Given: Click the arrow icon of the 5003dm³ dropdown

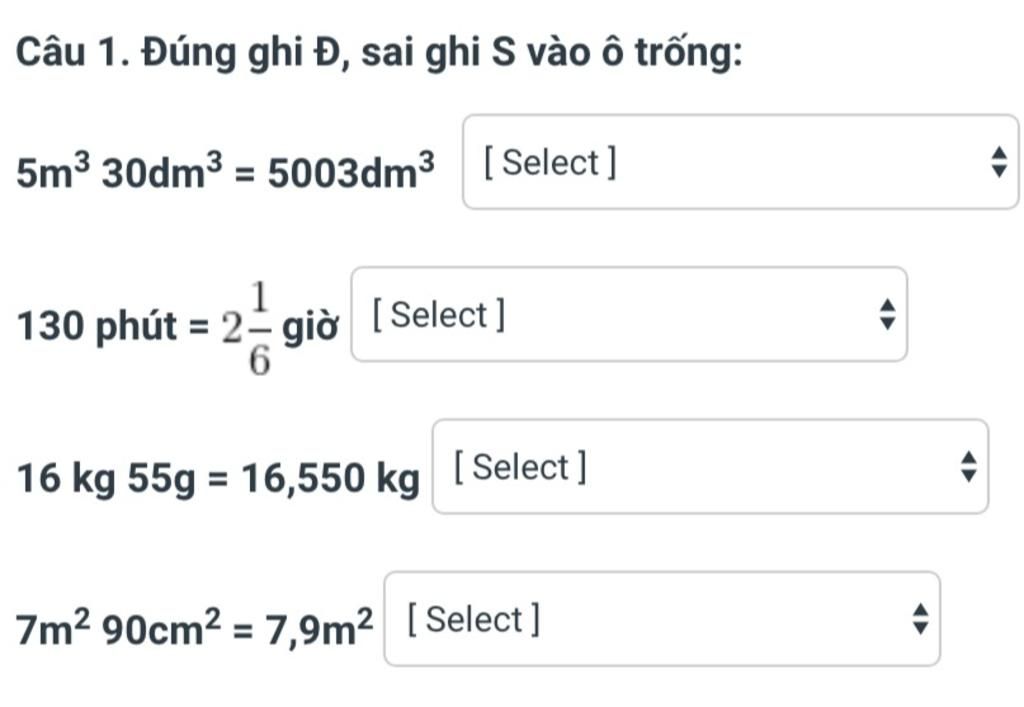Looking at the screenshot, I should point(999,162).
